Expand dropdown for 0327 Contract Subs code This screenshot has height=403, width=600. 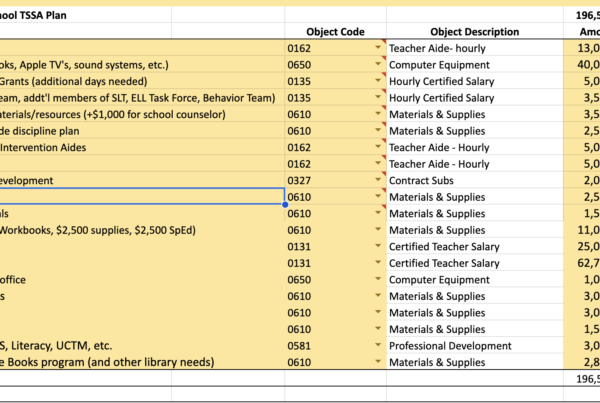[x=378, y=179]
